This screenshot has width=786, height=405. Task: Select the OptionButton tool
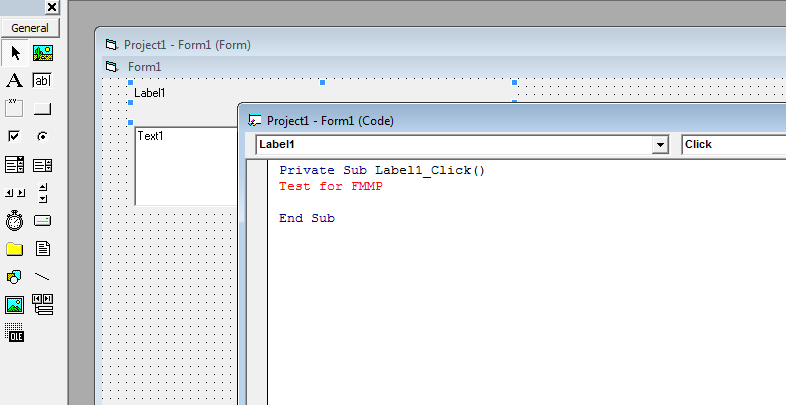tap(43, 136)
